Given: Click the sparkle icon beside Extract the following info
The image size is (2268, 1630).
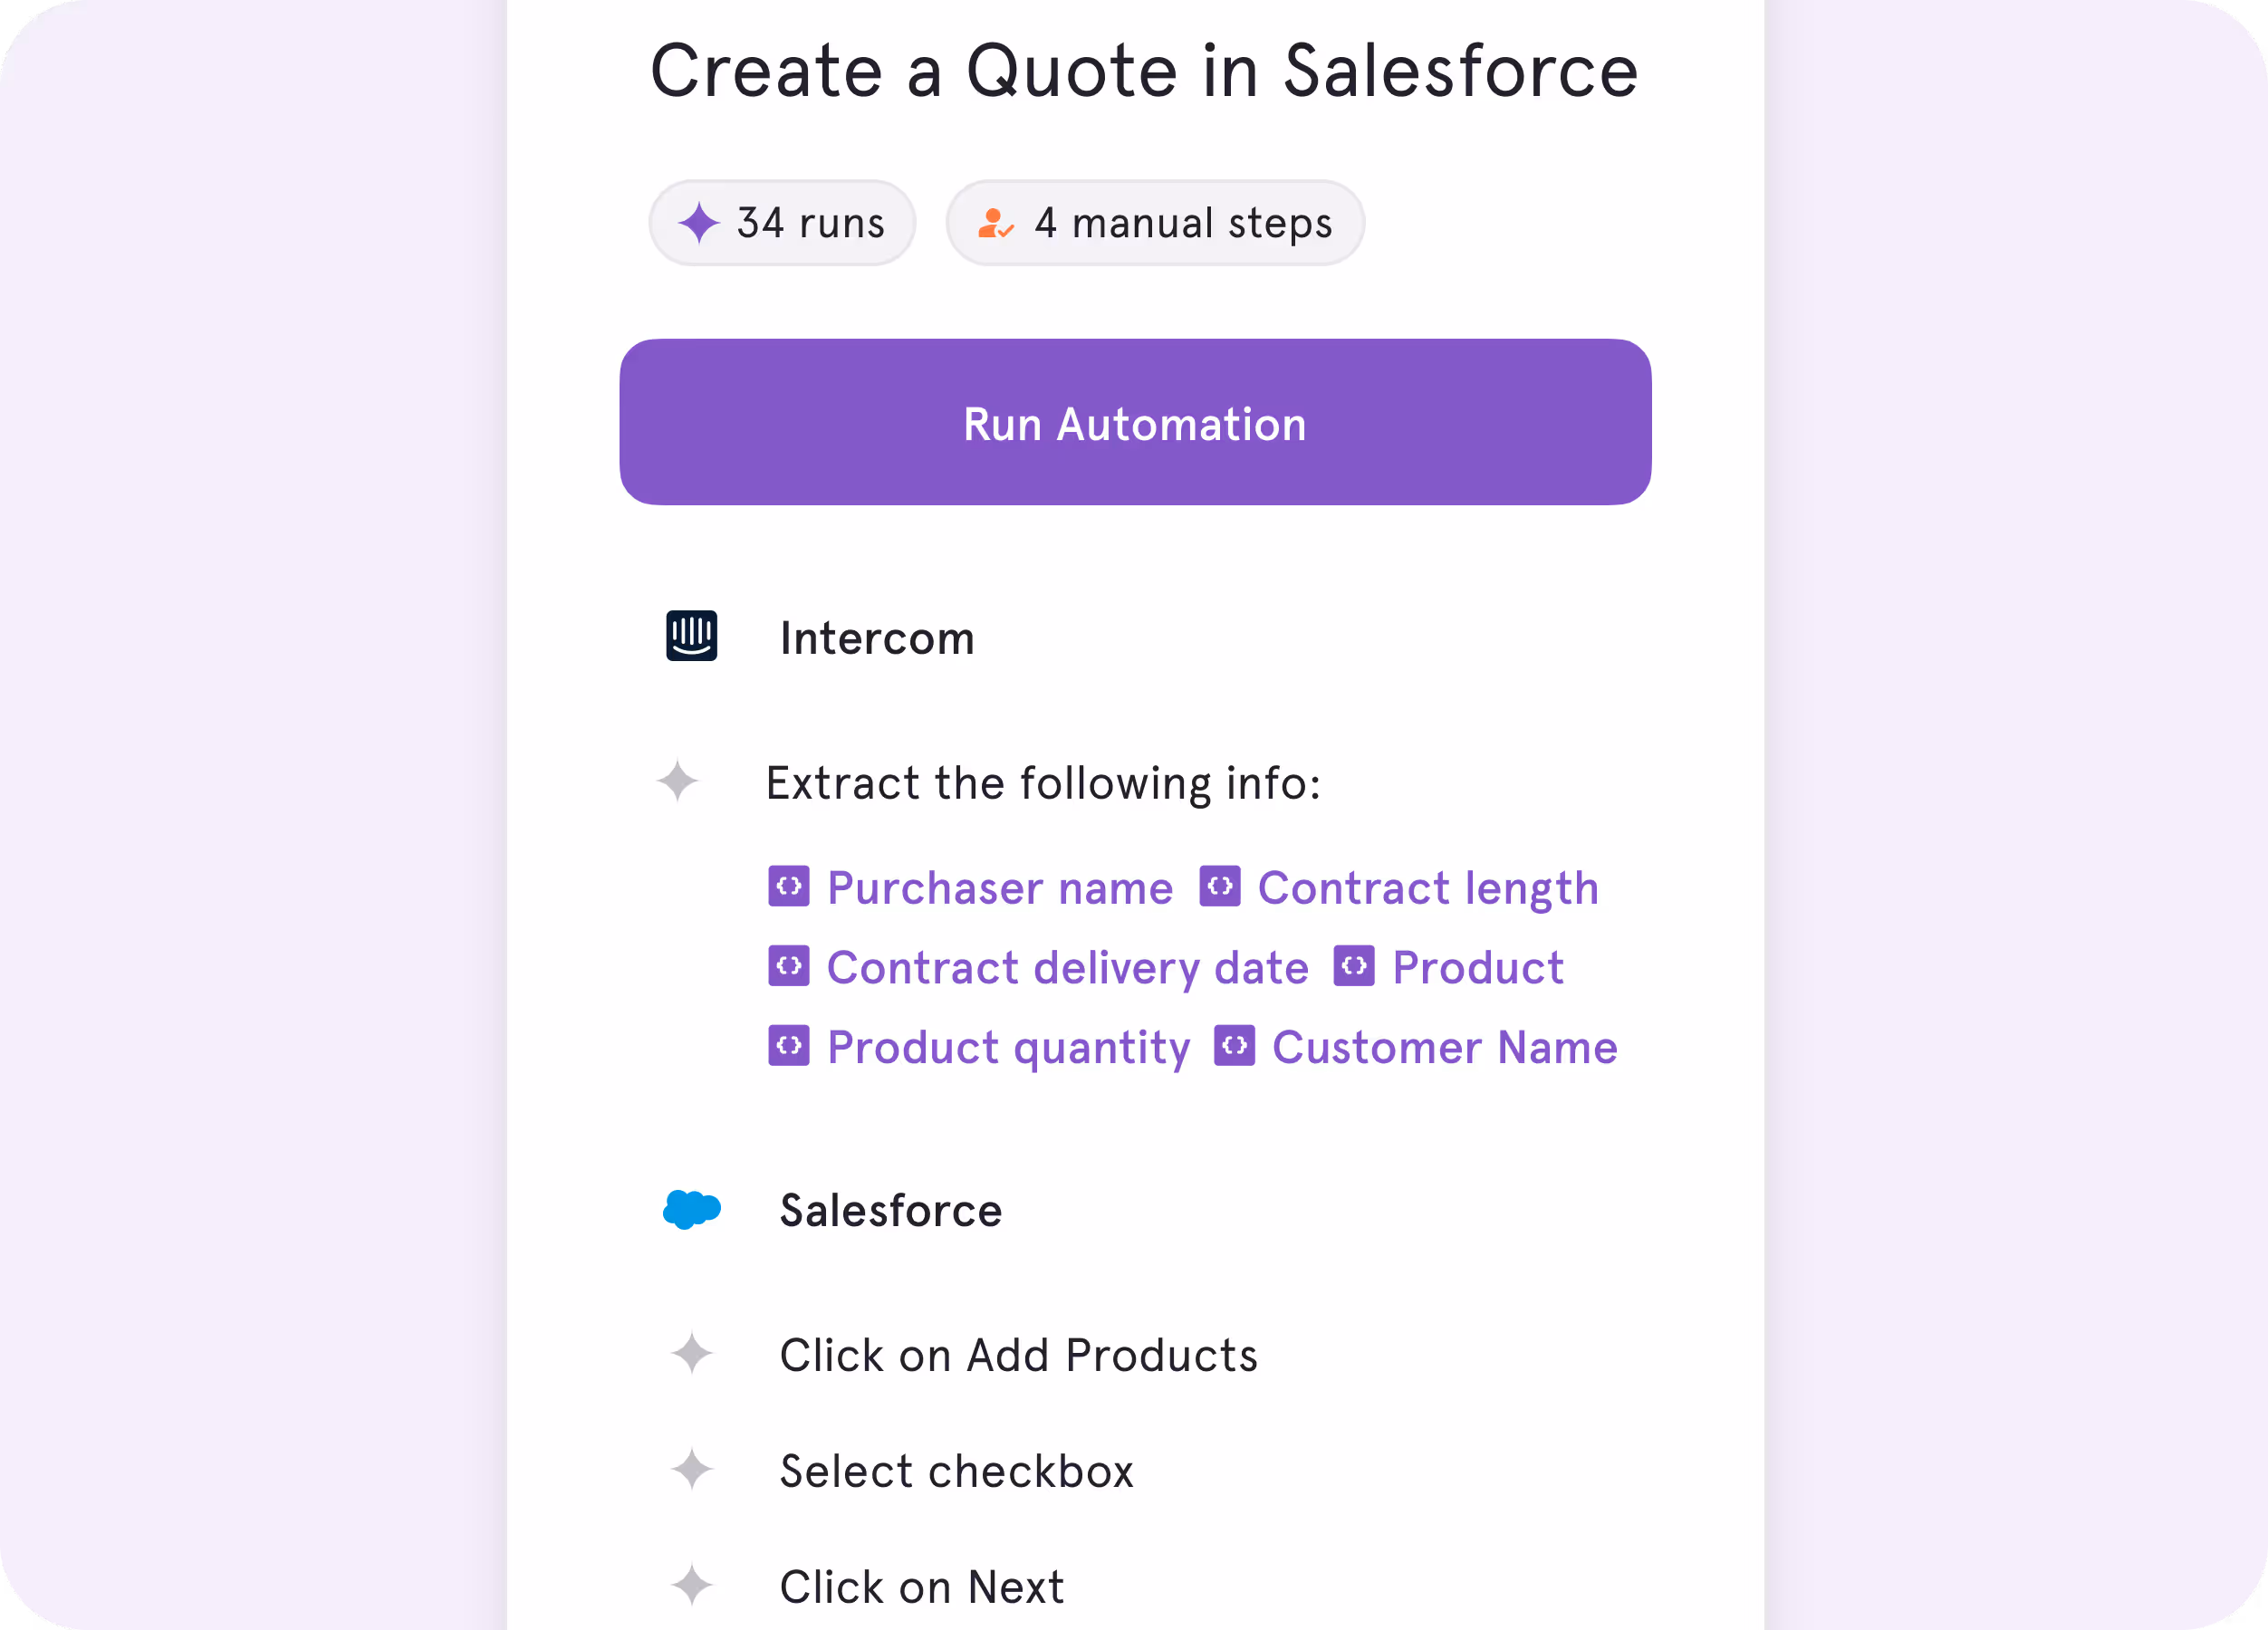Looking at the screenshot, I should pos(677,781).
